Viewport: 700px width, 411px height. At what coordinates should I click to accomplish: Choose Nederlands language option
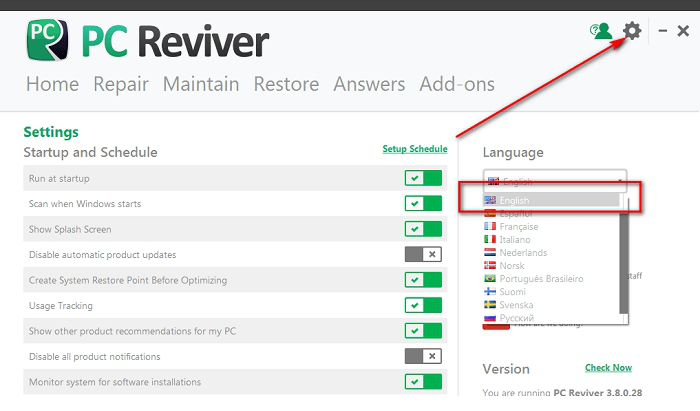tap(523, 252)
